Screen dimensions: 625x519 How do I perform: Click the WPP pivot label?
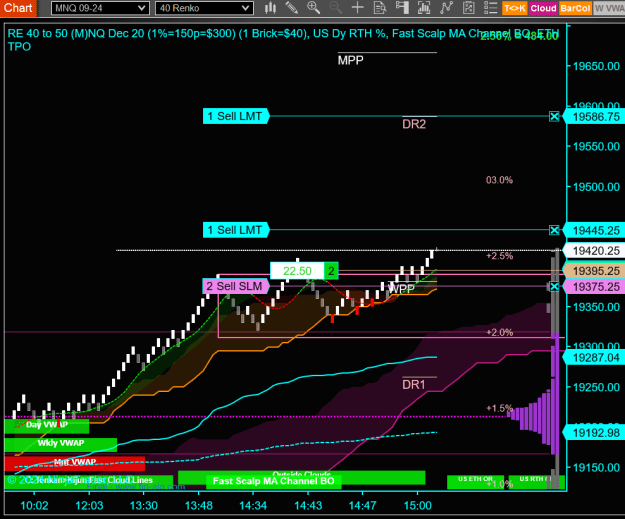pyautogui.click(x=401, y=289)
